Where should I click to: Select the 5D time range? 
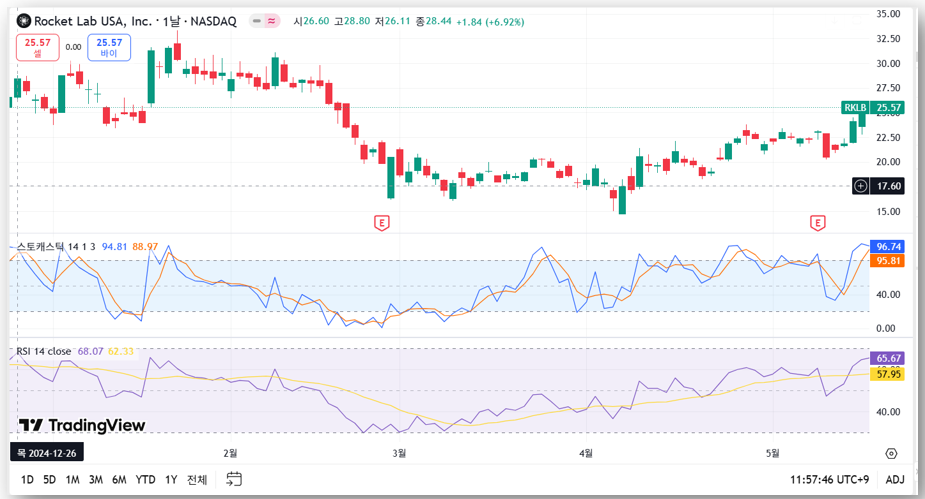tap(50, 480)
